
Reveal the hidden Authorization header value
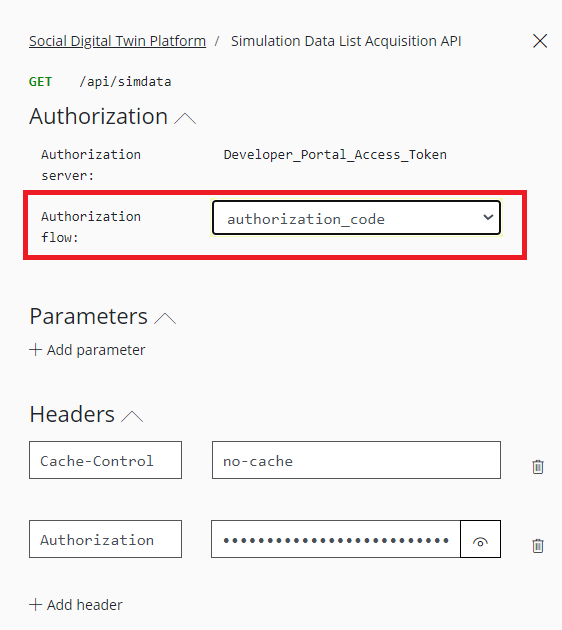tap(480, 539)
